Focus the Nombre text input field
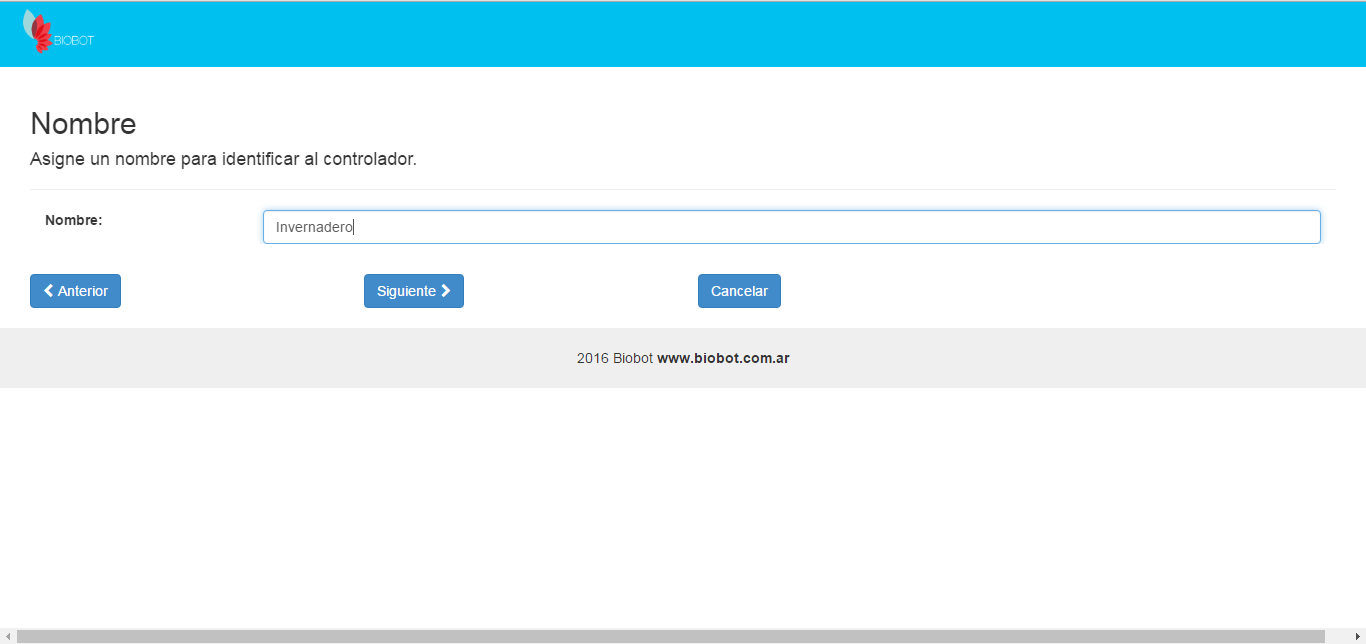 coord(800,227)
